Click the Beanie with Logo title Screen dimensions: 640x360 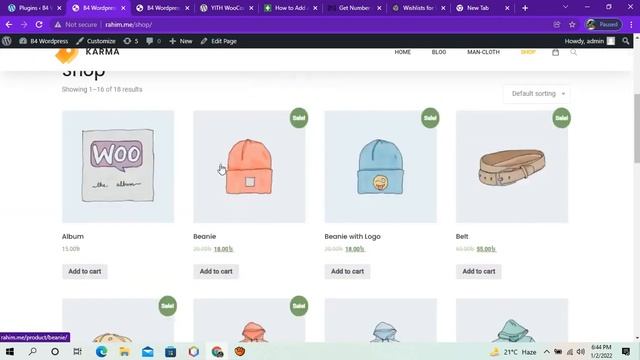click(x=352, y=236)
